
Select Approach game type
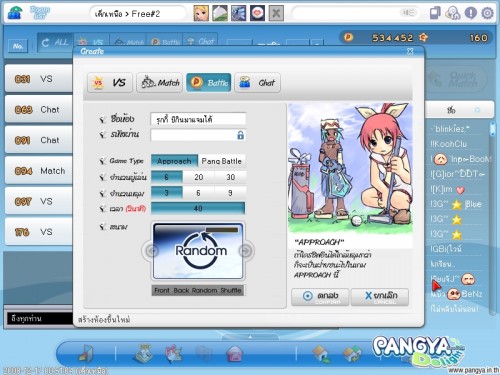click(x=174, y=161)
